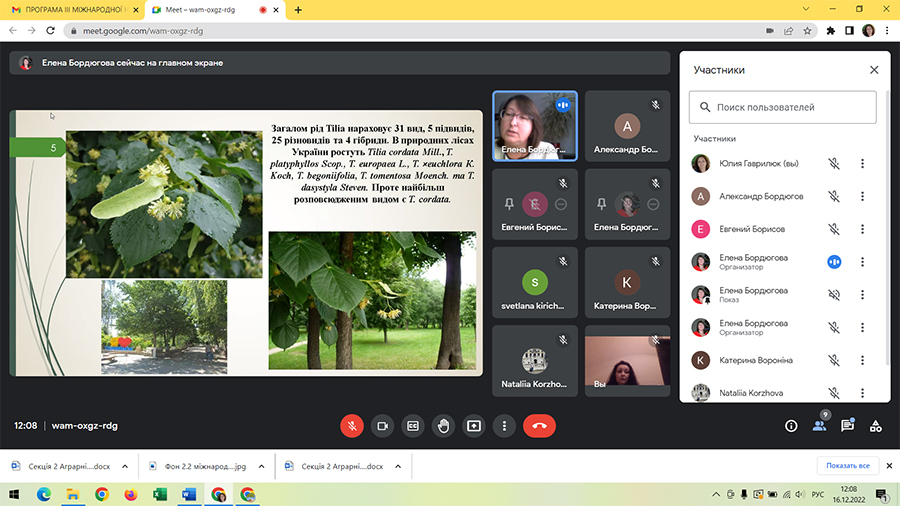Image resolution: width=900 pixels, height=506 pixels.
Task: Open the three-dot menu for Катерина Воронiна
Action: coord(862,360)
